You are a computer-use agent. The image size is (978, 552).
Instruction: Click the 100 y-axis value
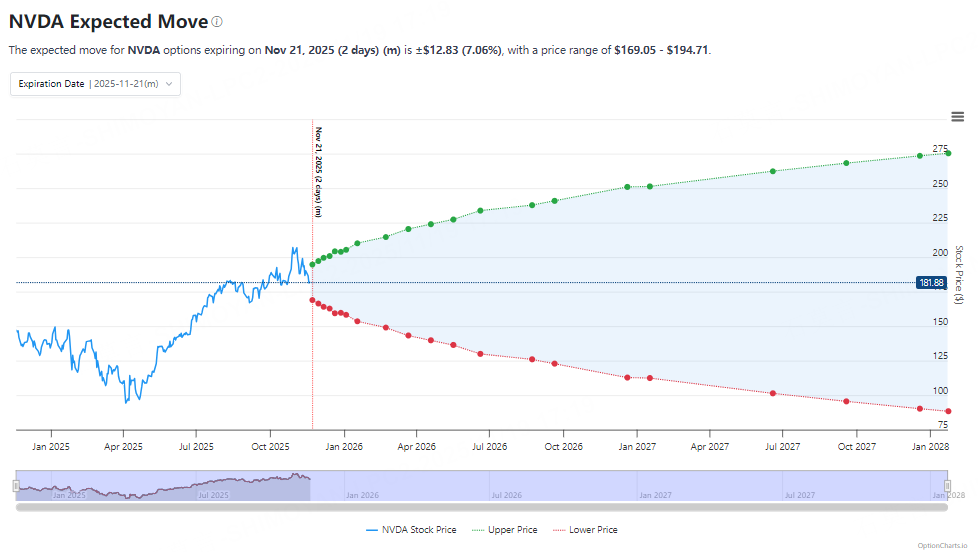click(940, 390)
